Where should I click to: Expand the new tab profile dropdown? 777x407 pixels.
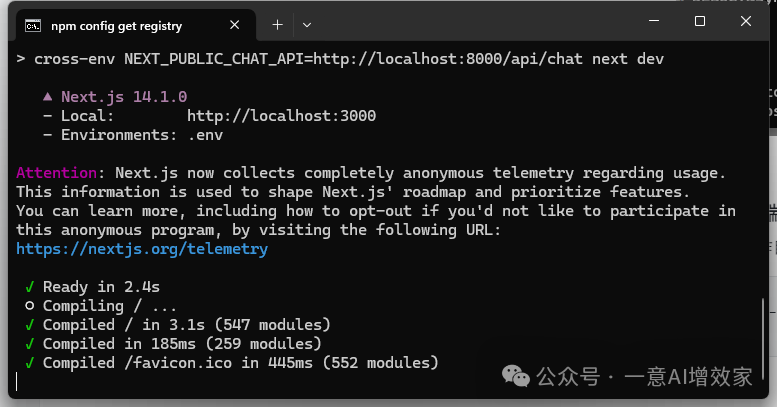[x=307, y=25]
